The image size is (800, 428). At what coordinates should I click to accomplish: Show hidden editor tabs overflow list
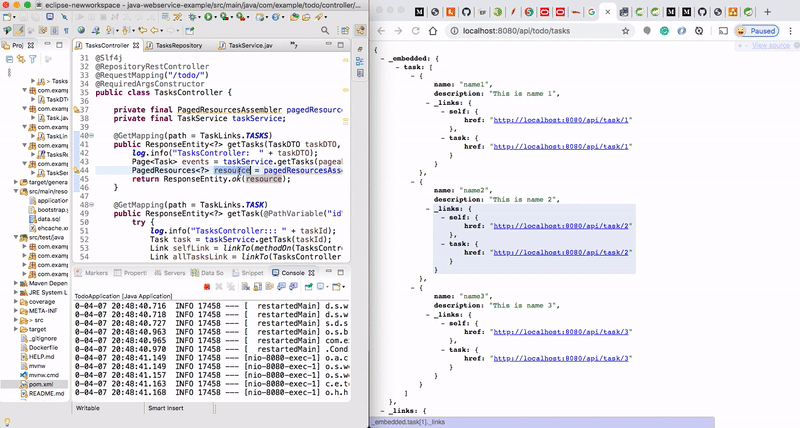(294, 45)
